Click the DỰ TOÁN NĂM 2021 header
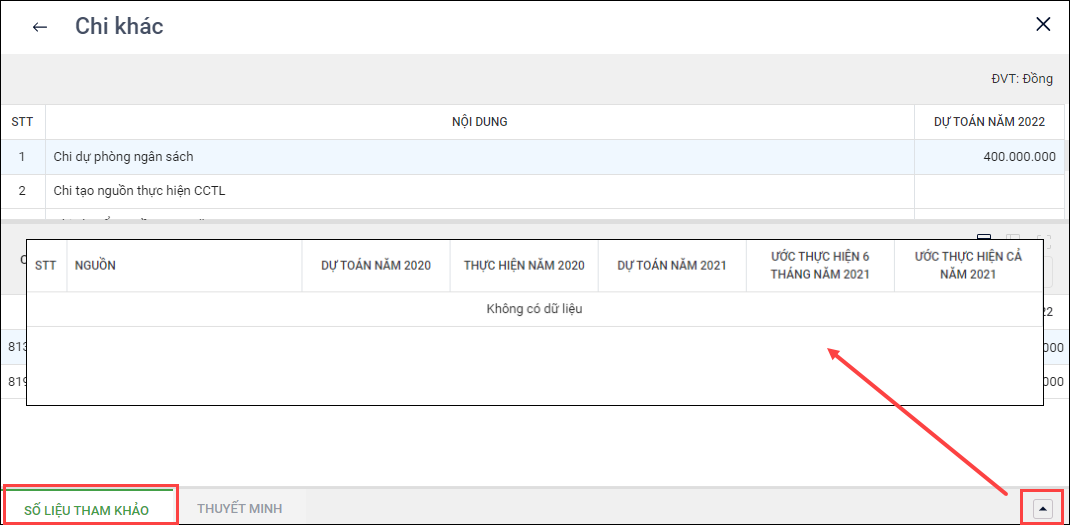This screenshot has width=1070, height=525. click(x=672, y=266)
